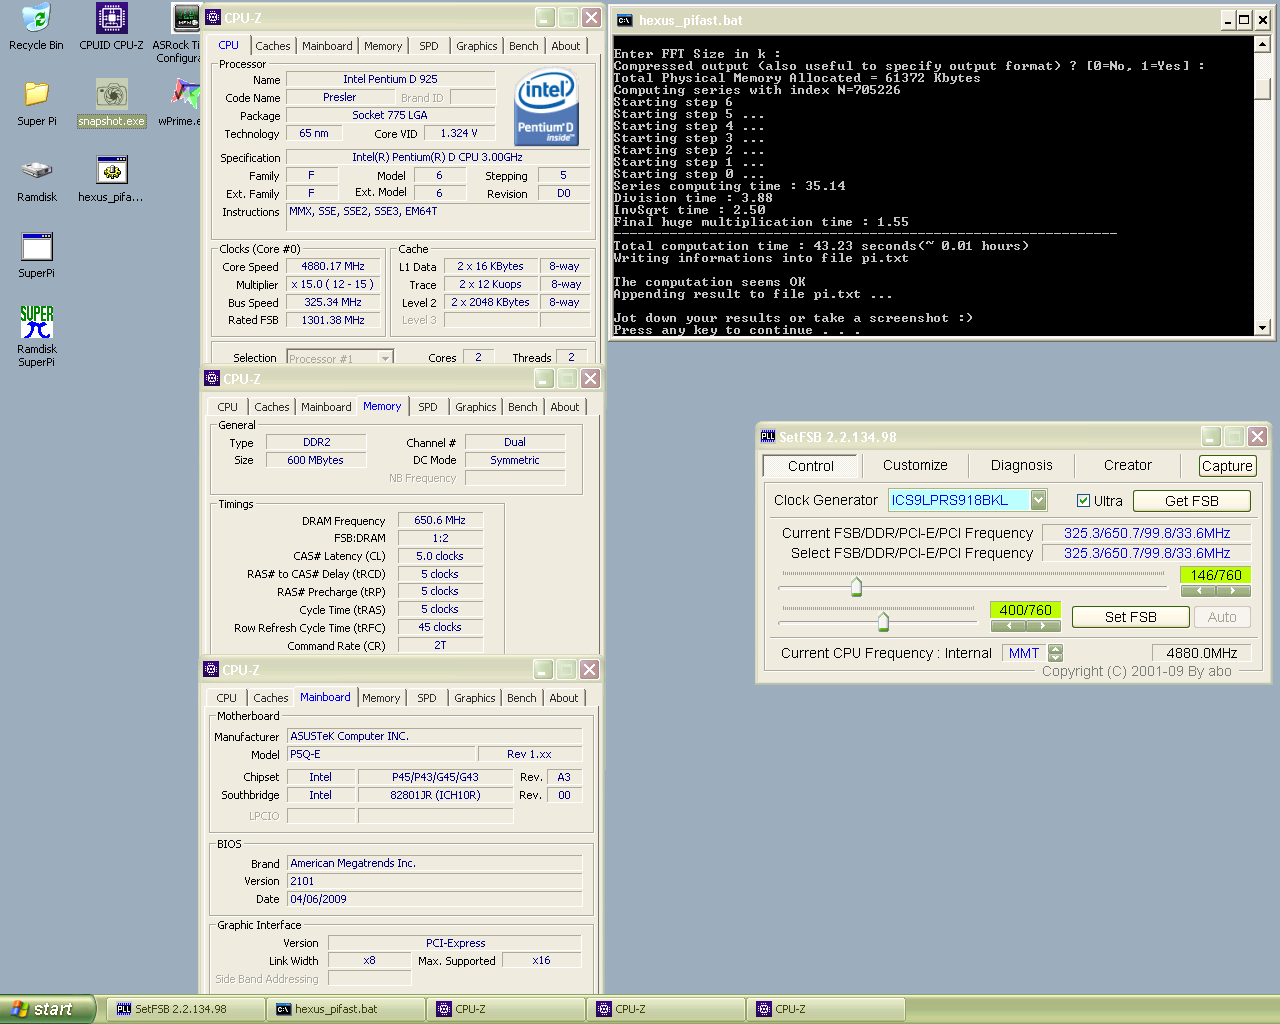Select the Ramdisk SuperPi desktop icon
This screenshot has height=1024, width=1280.
(37, 336)
